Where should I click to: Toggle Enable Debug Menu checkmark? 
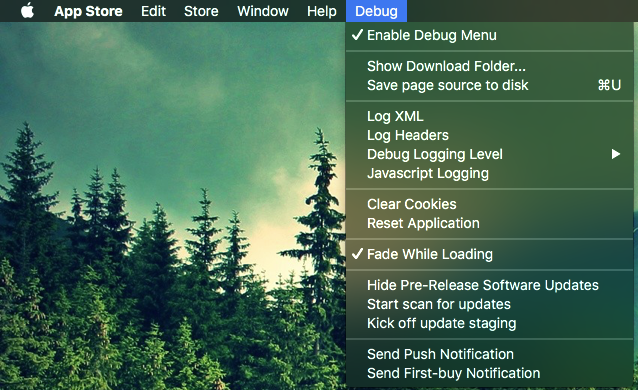click(489, 35)
